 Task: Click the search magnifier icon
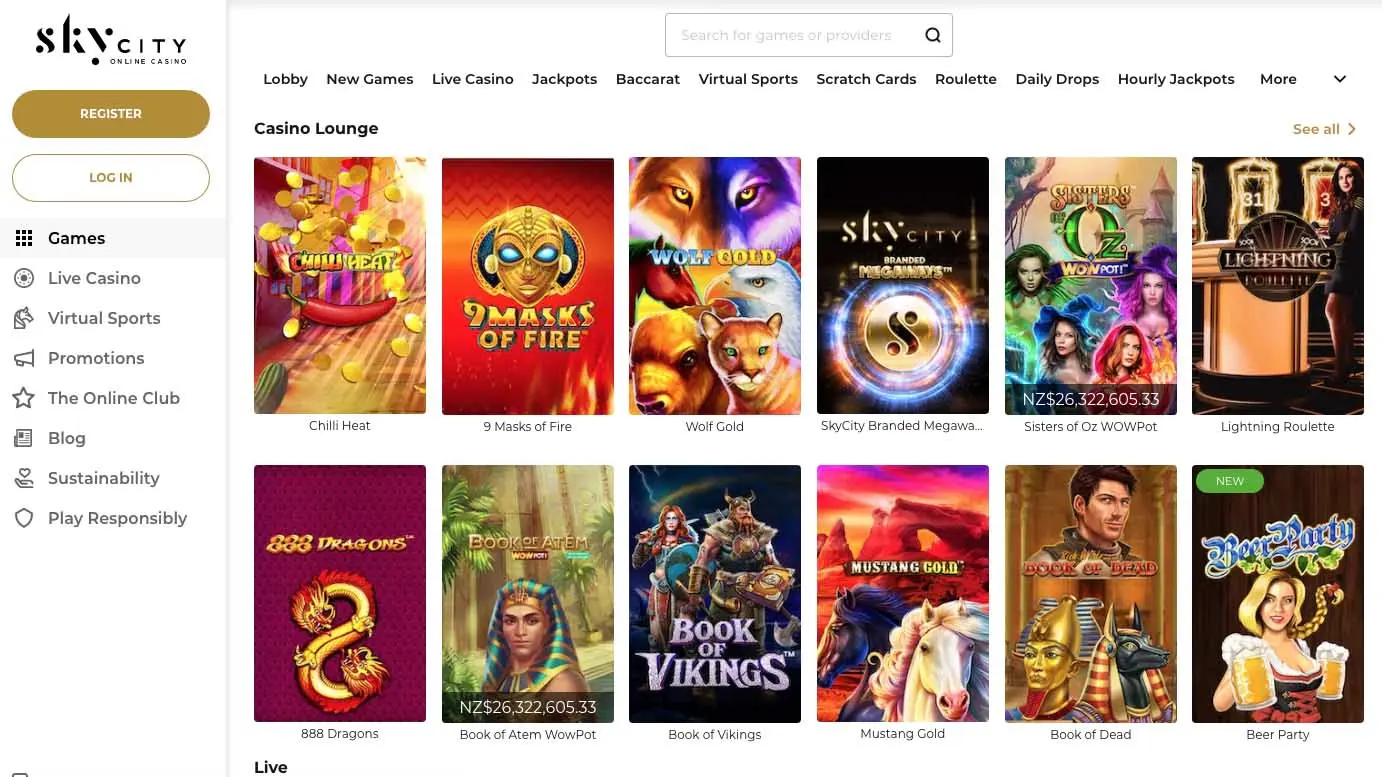pos(932,35)
